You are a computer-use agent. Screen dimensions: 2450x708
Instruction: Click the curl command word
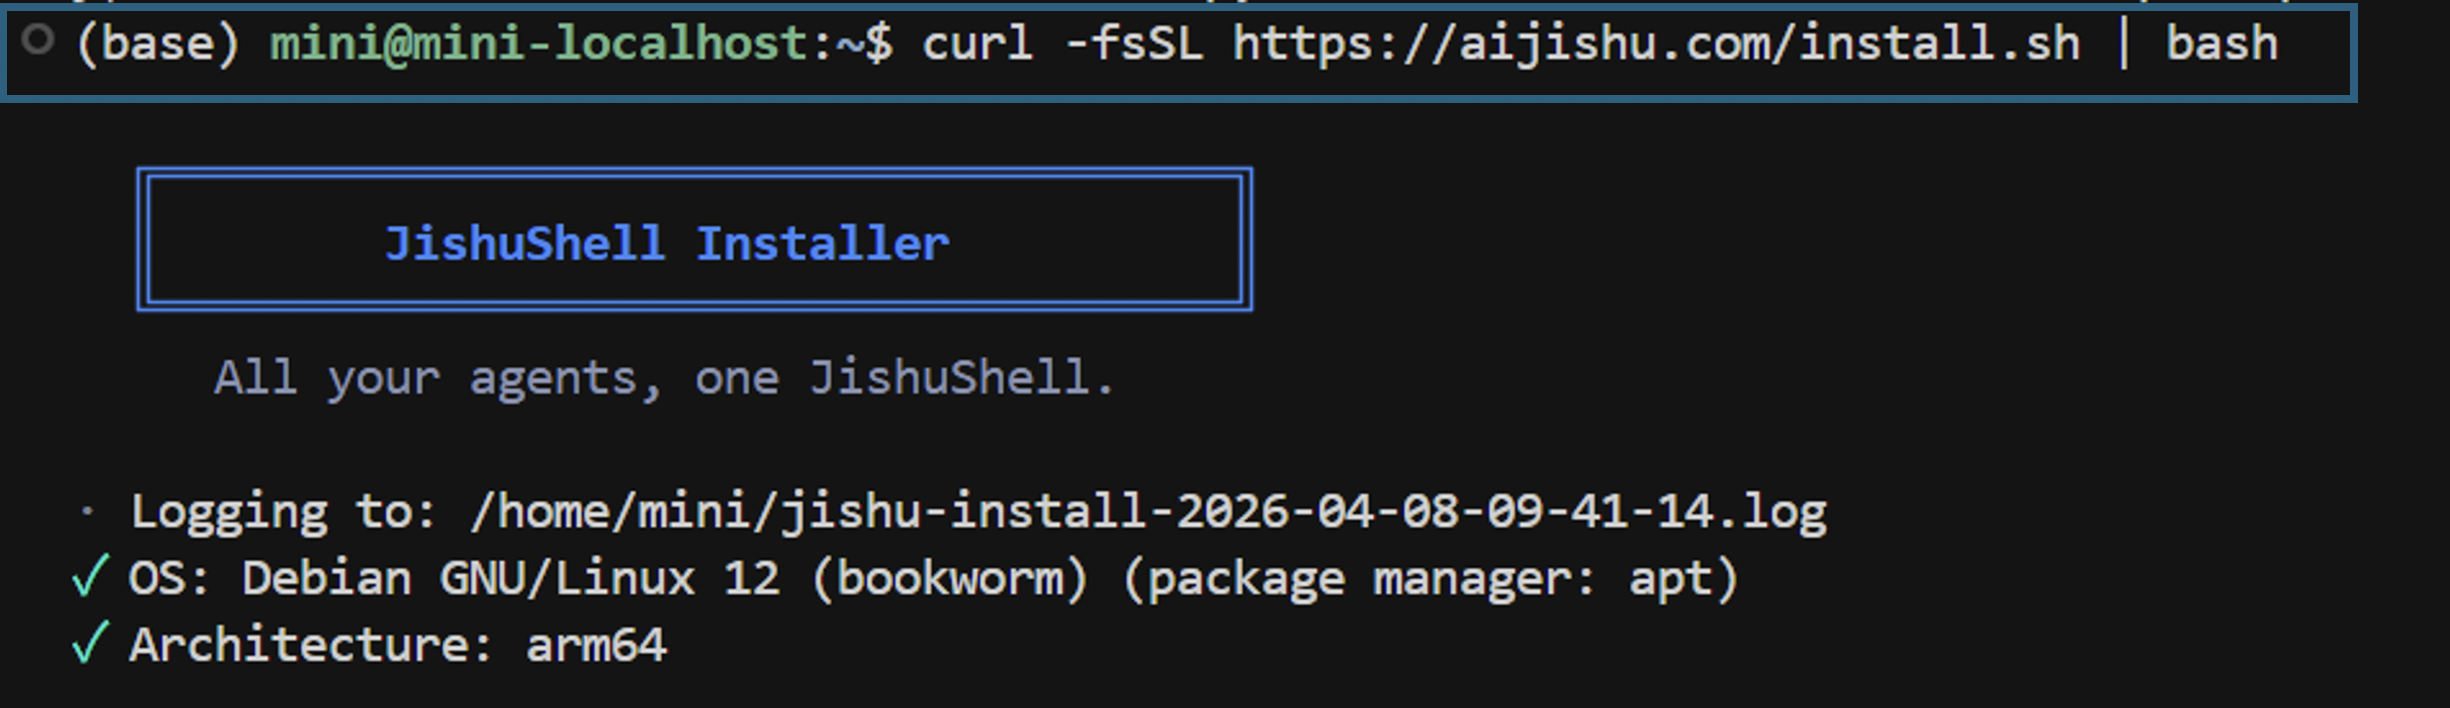pos(976,44)
